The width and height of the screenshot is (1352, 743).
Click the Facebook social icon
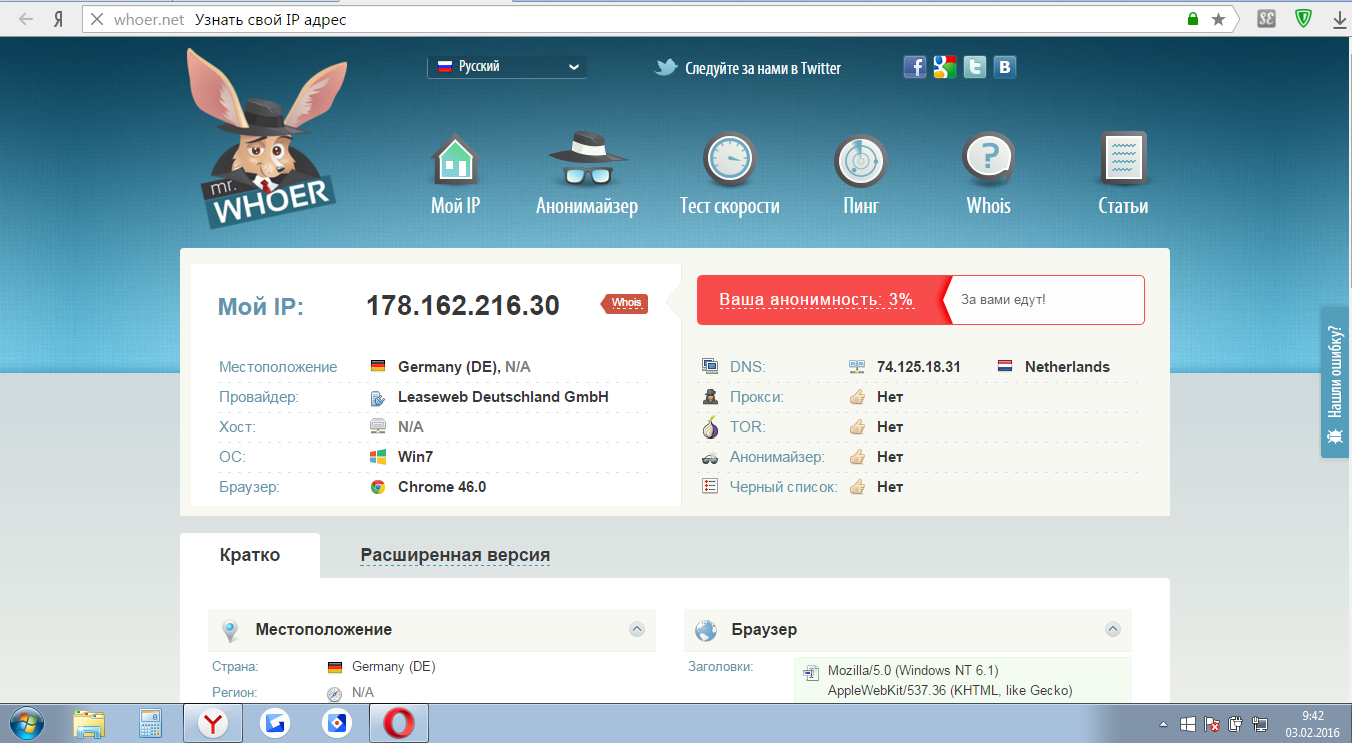[915, 67]
